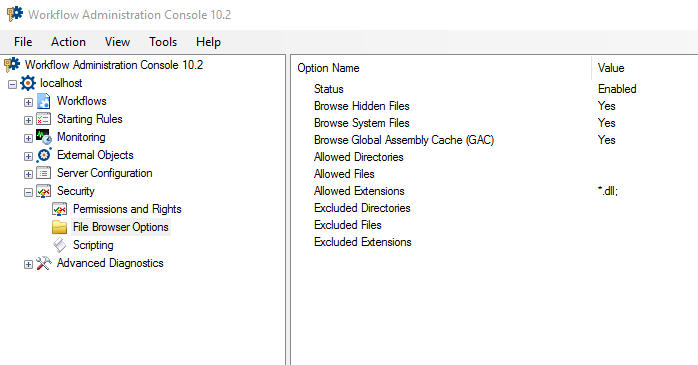Click the Advanced Diagnostics tools icon
The image size is (698, 365).
tap(44, 264)
